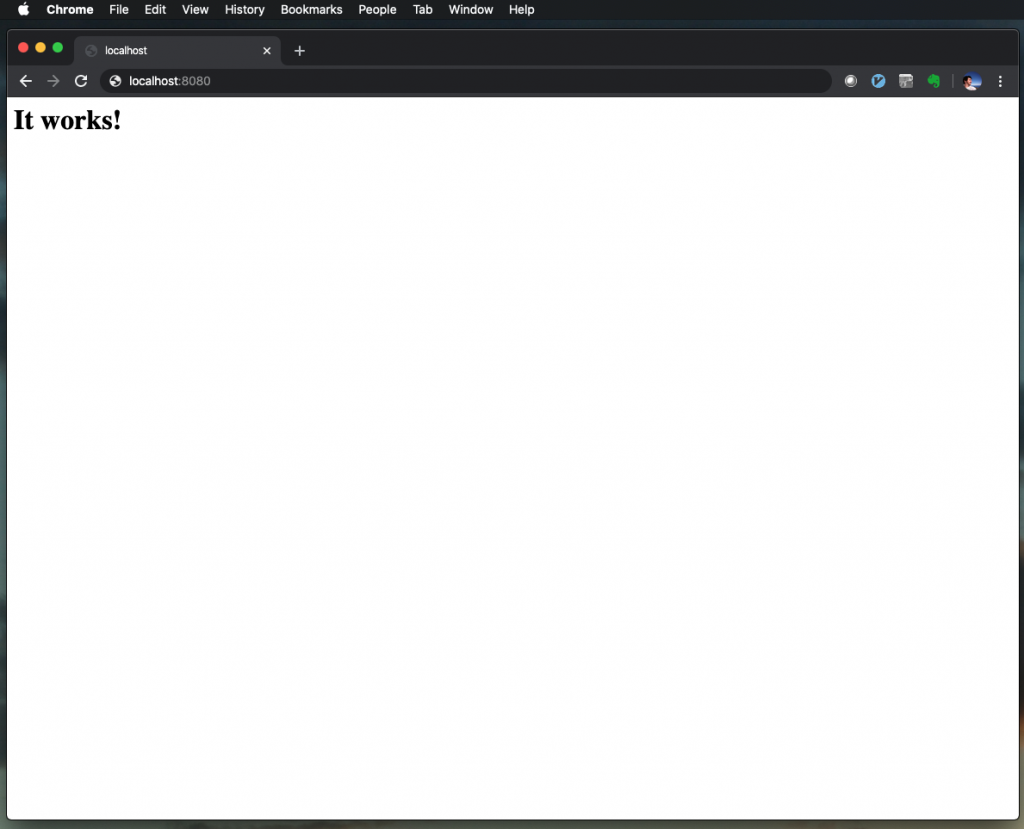Click the yellow minimize window button
Image resolution: width=1024 pixels, height=829 pixels.
40,48
